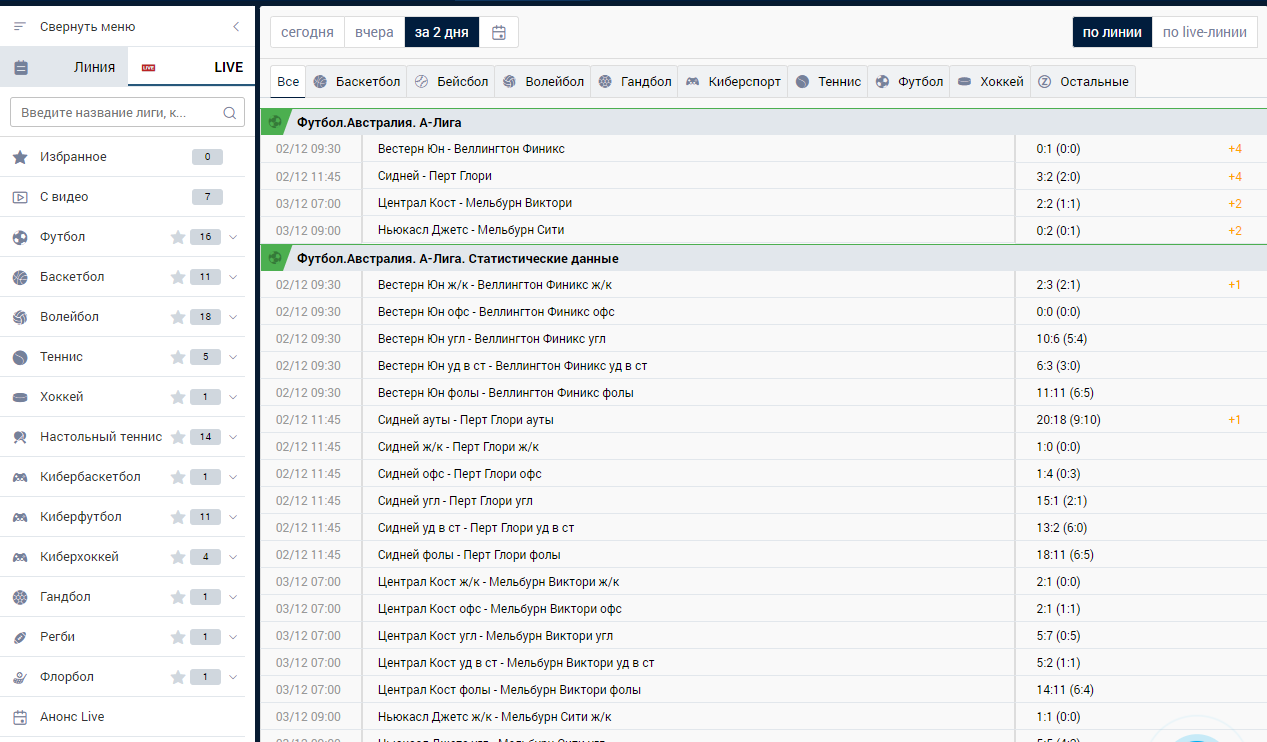Expand the Теннис sidebar category chevron
Image resolution: width=1267 pixels, height=742 pixels.
[x=233, y=357]
